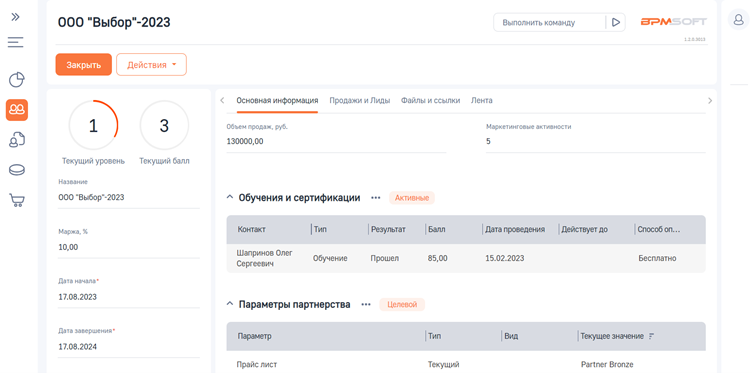Image resolution: width=752 pixels, height=373 pixels.
Task: Open options menu for Обучения и сертификации
Action: 376,198
